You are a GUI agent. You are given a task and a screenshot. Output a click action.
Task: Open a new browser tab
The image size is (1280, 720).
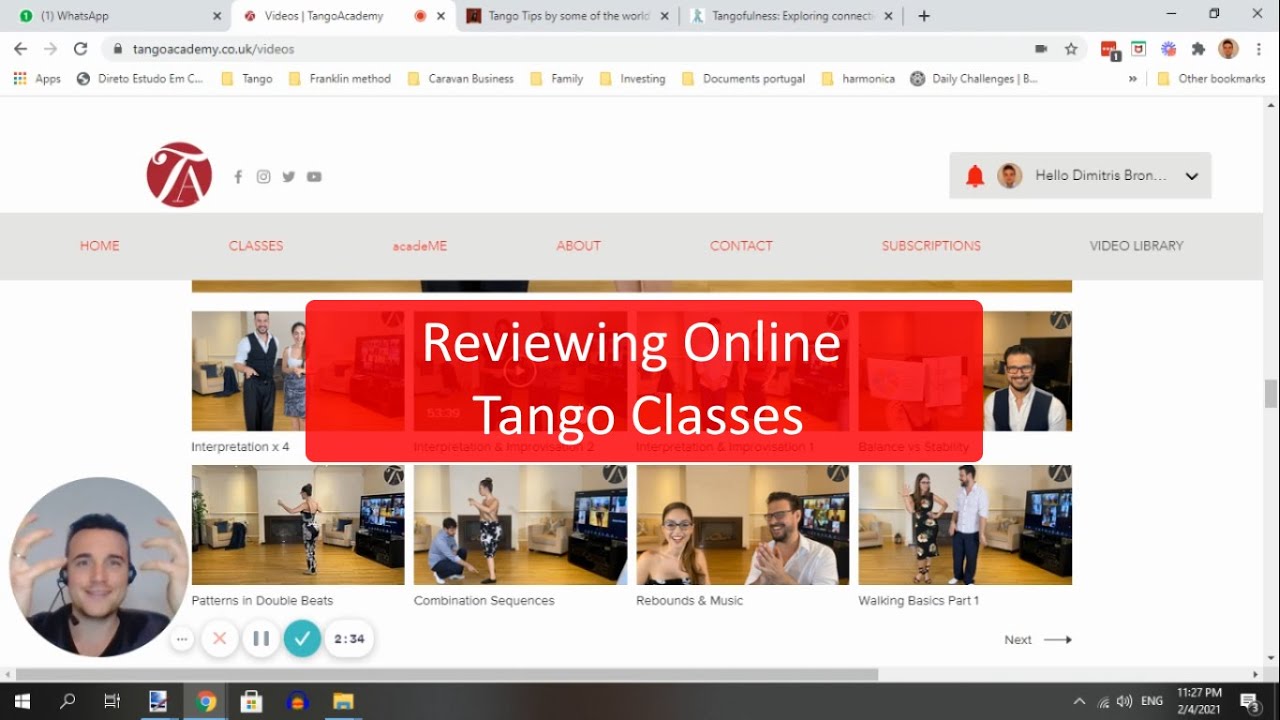924,16
